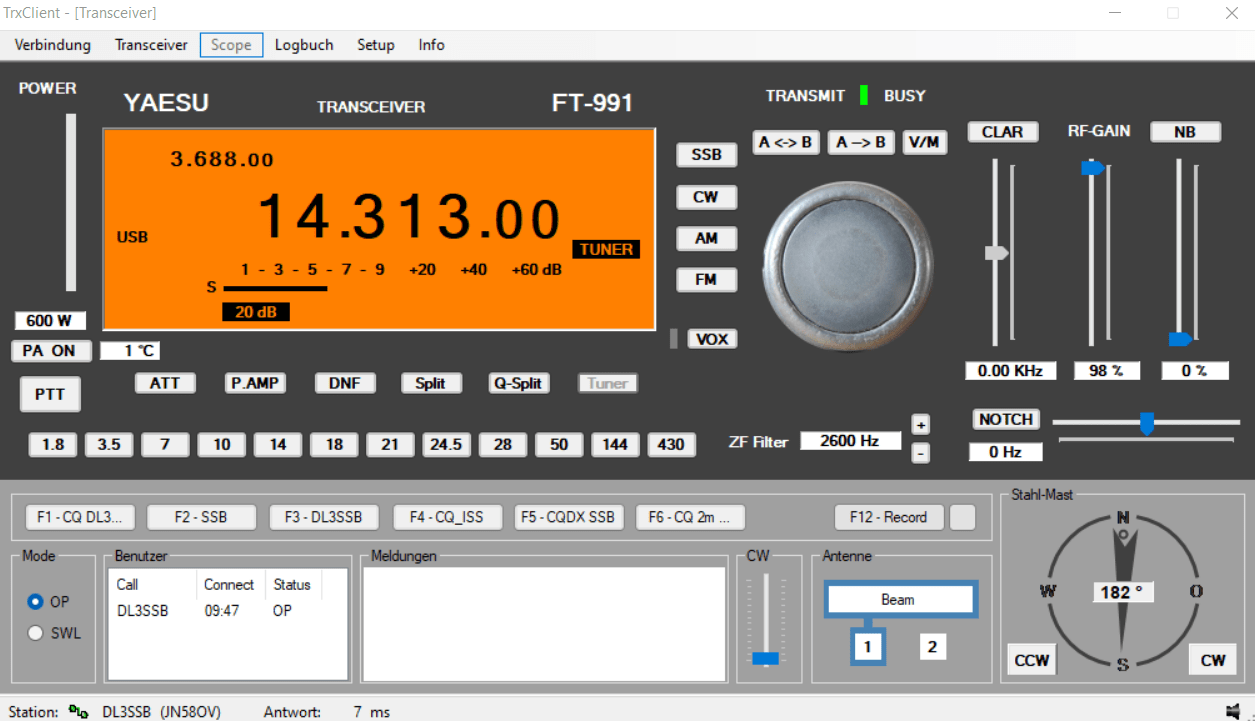
Task: Toggle the DNF filter button
Action: click(345, 383)
